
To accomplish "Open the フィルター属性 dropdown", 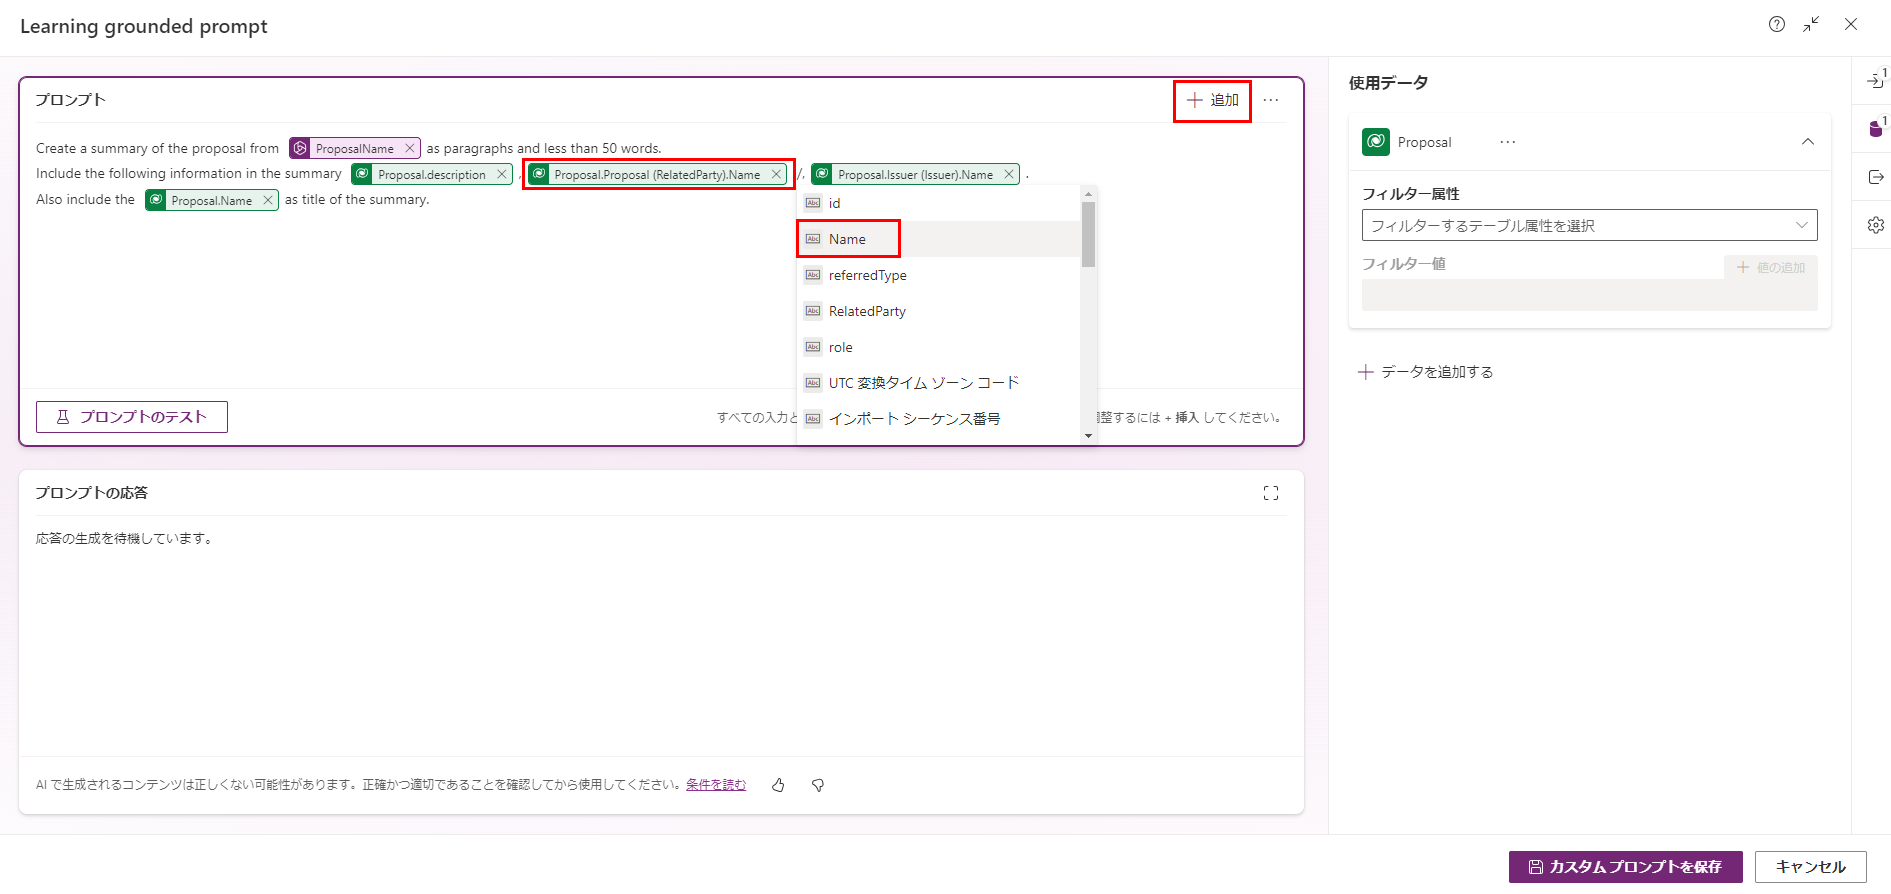I will pyautogui.click(x=1590, y=225).
